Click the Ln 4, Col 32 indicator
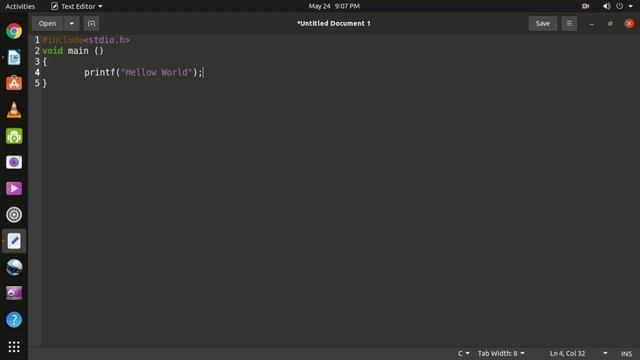This screenshot has height=360, width=640. [x=567, y=353]
